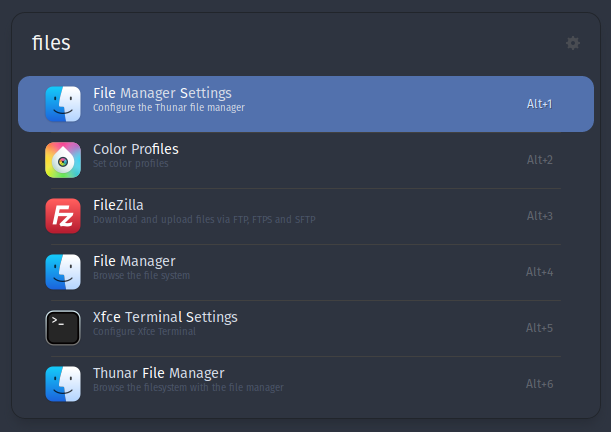Choose Xfce Terminal Settings entry

click(x=165, y=318)
